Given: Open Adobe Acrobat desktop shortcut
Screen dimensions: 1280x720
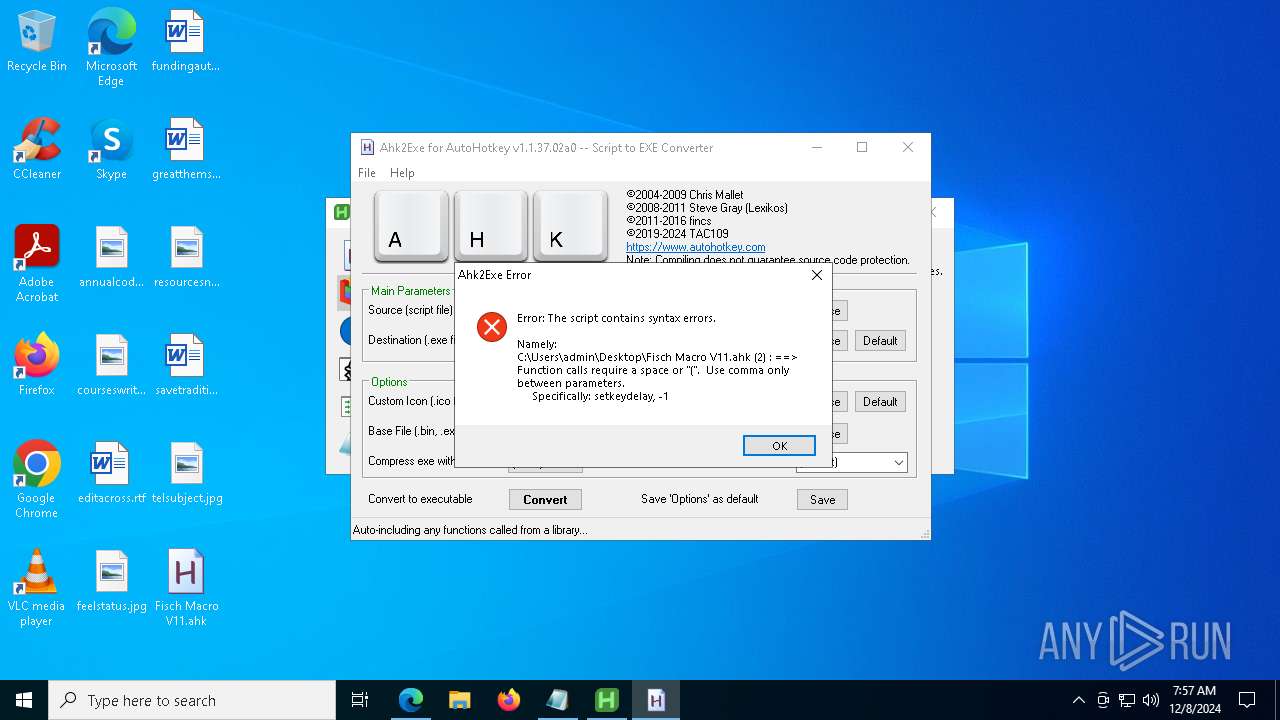Looking at the screenshot, I should [x=37, y=264].
